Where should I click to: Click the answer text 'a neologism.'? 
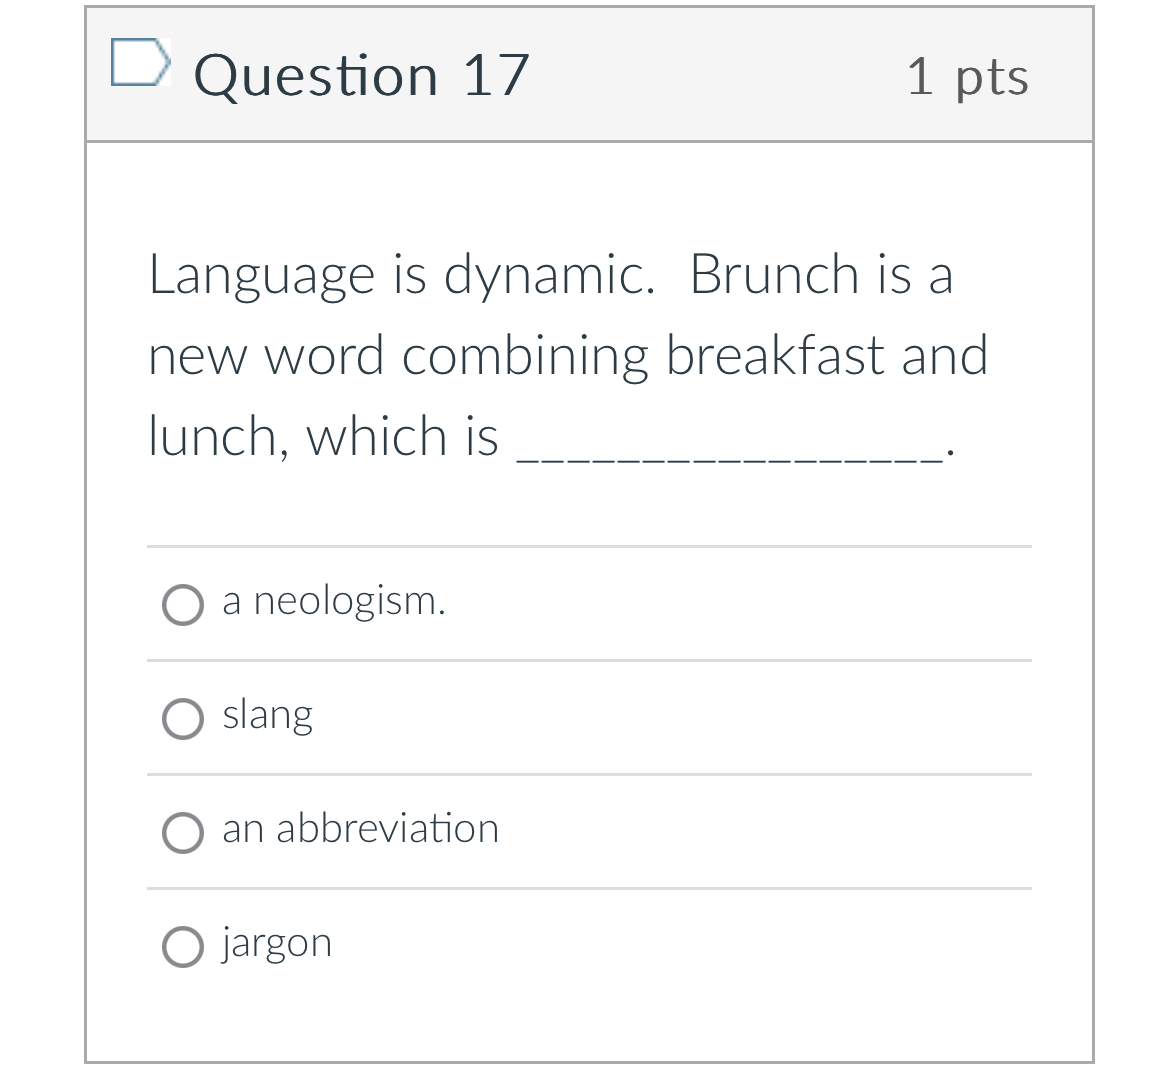point(334,601)
